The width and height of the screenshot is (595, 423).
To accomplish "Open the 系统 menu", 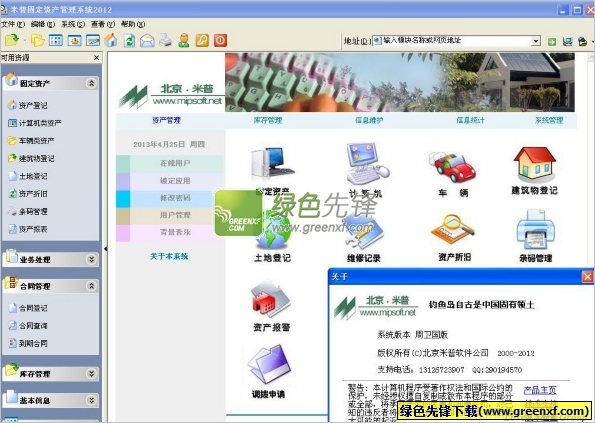I will [73, 24].
